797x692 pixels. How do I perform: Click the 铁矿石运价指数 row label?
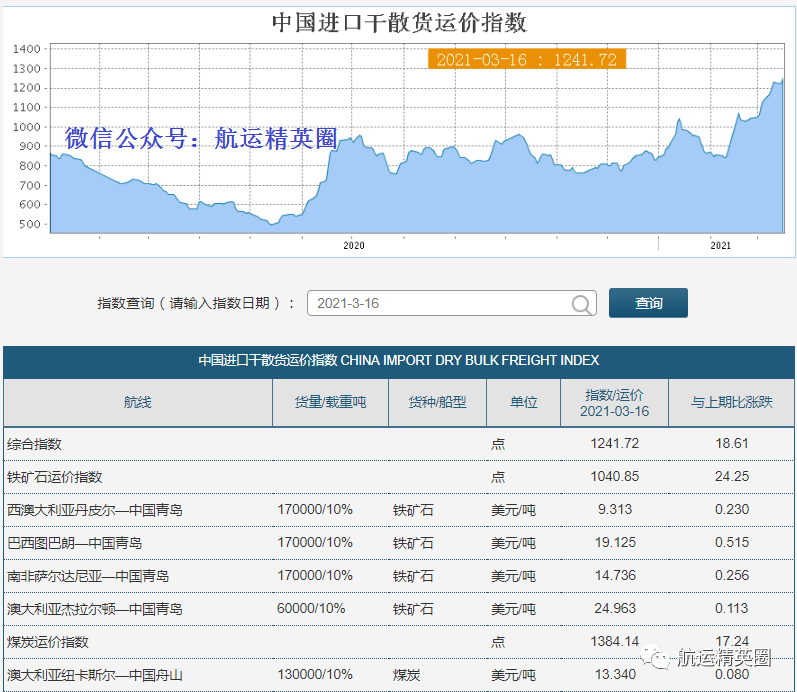pyautogui.click(x=54, y=477)
